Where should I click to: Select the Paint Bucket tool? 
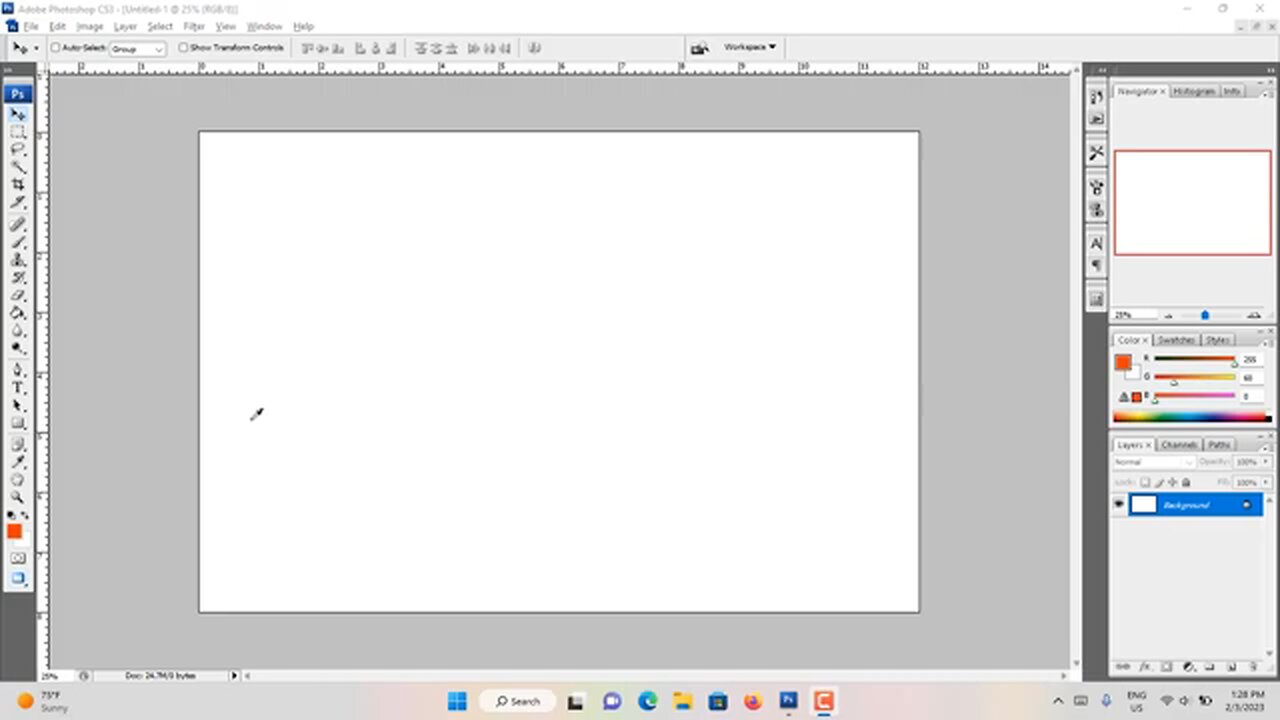point(18,314)
